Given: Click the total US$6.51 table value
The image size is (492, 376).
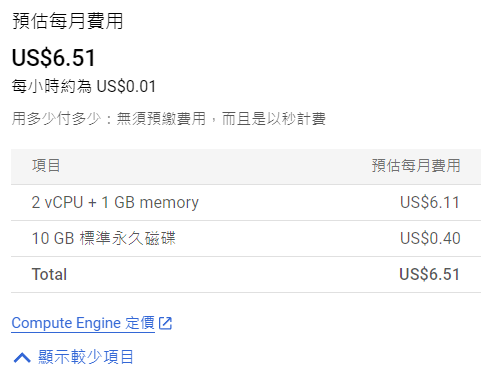Looking at the screenshot, I should click(x=430, y=274).
